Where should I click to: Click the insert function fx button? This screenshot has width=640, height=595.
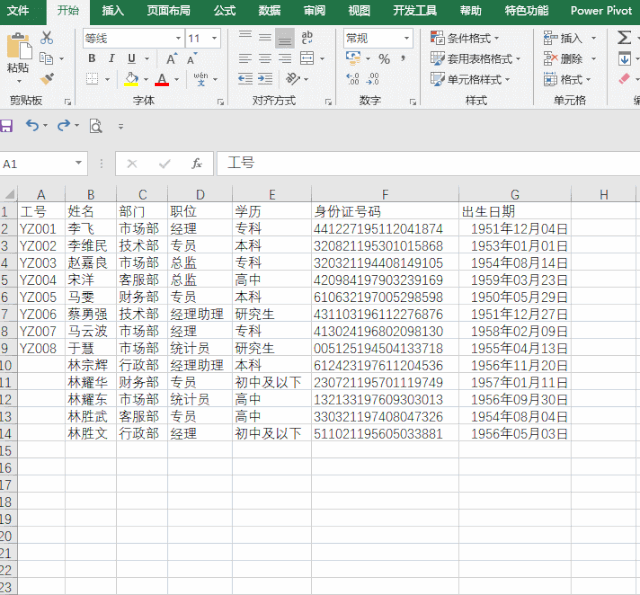click(x=197, y=164)
